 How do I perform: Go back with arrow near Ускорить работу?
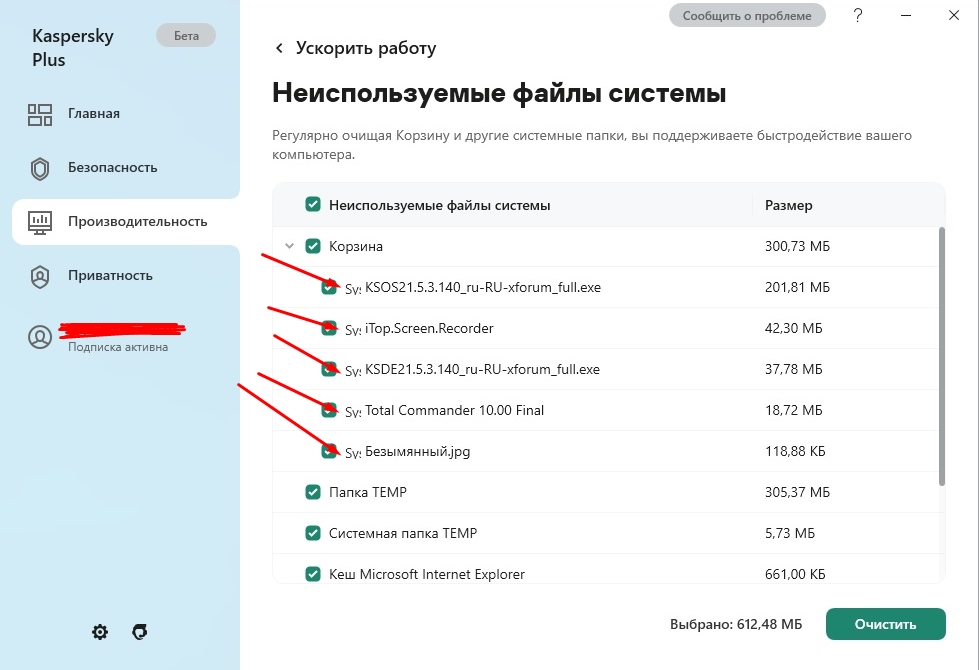tap(280, 48)
